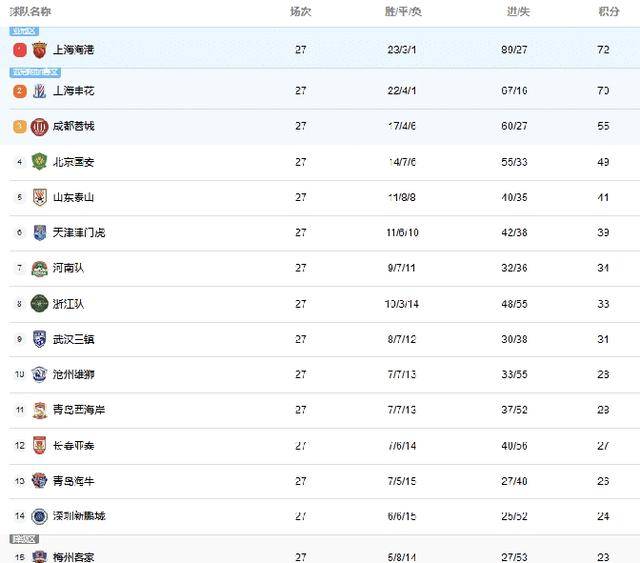
Task: Click the 胜/平/负 column header
Action: click(403, 12)
